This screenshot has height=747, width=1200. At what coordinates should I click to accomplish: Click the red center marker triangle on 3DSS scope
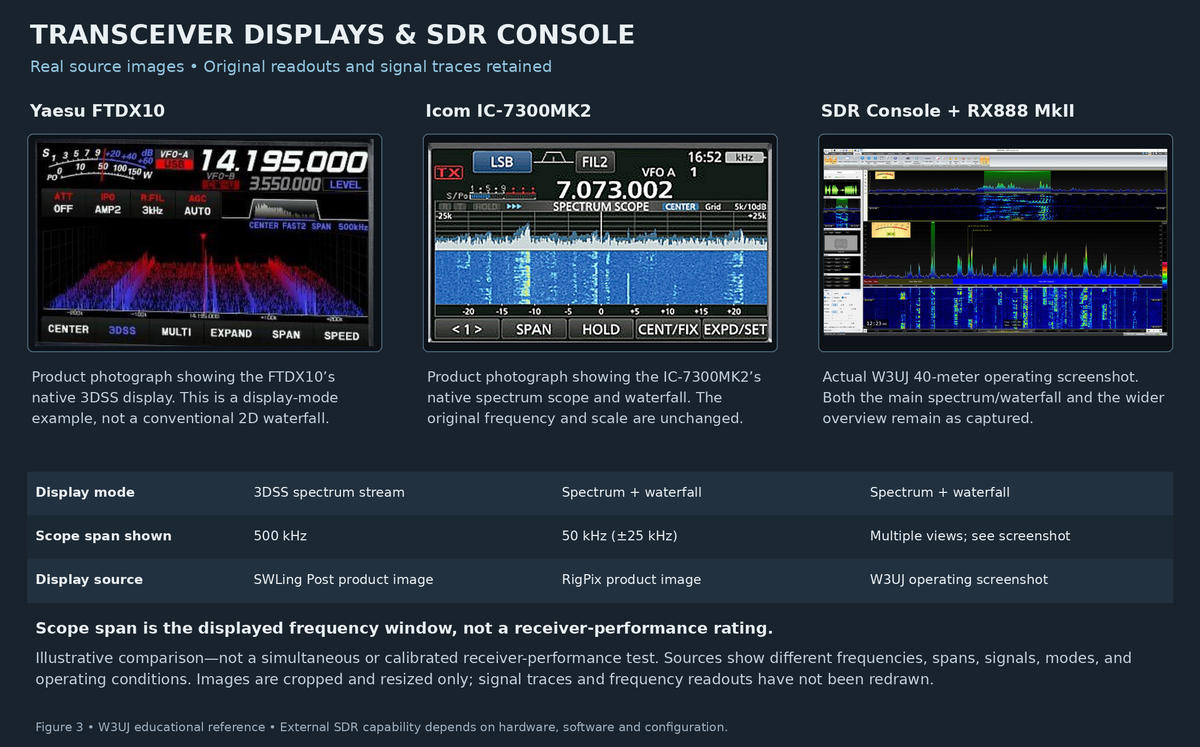click(203, 236)
